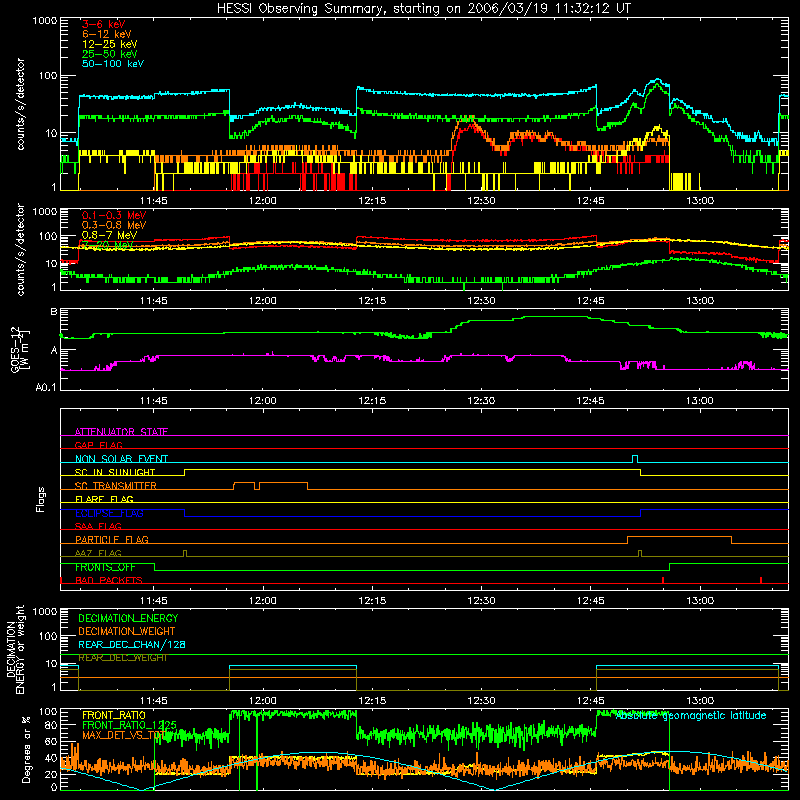Click the 0.8-7 MeV legend label
The width and height of the screenshot is (800, 800).
(110, 235)
